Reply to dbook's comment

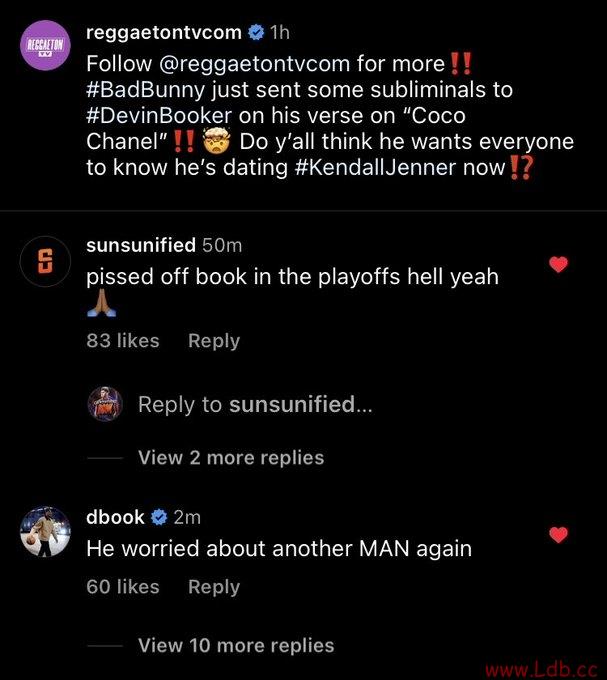214,587
